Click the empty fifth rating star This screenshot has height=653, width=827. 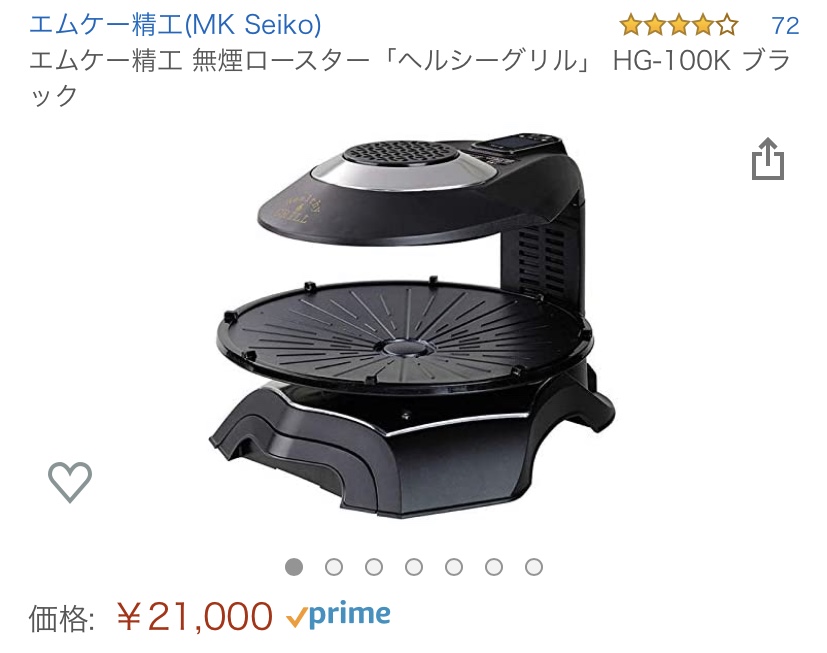point(727,25)
